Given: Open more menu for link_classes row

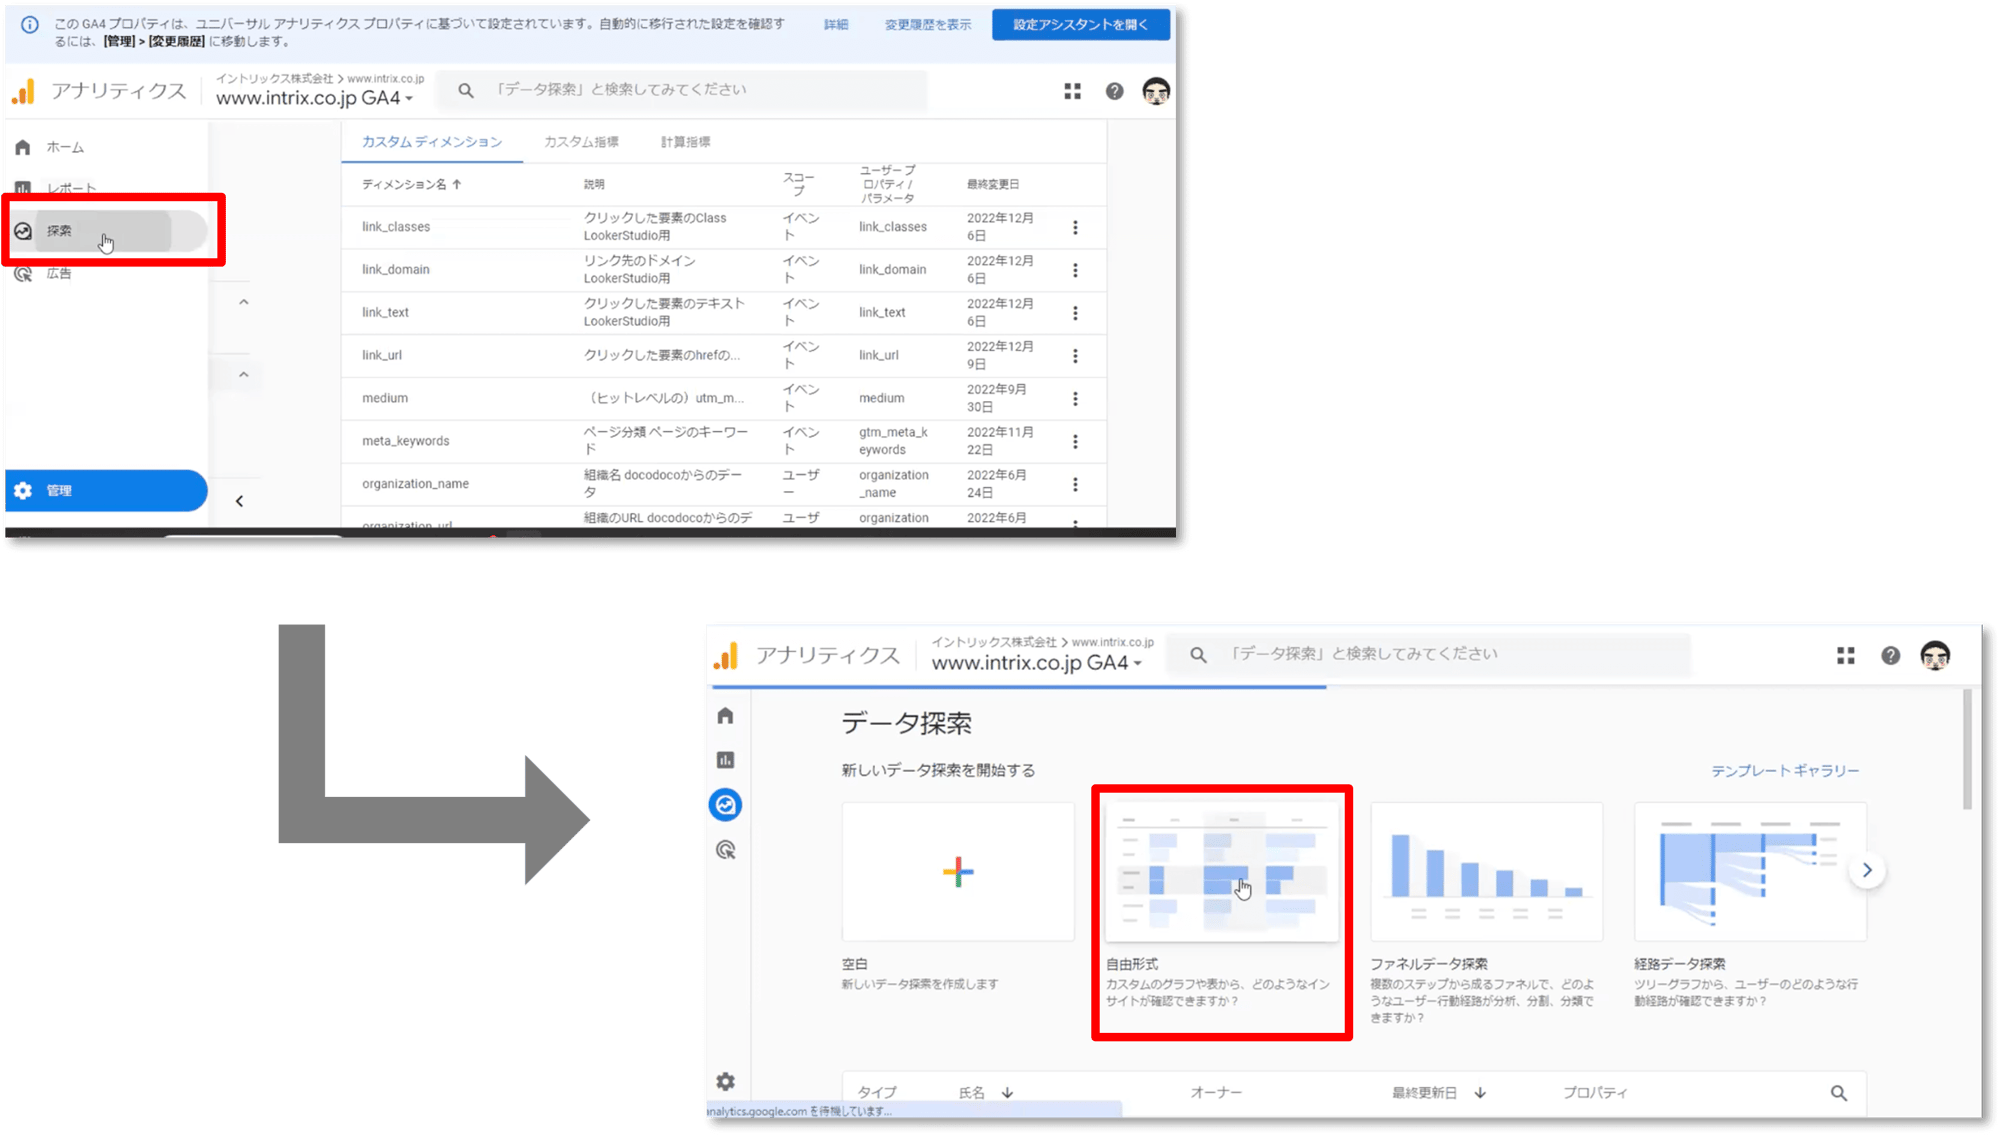Looking at the screenshot, I should click(1075, 228).
